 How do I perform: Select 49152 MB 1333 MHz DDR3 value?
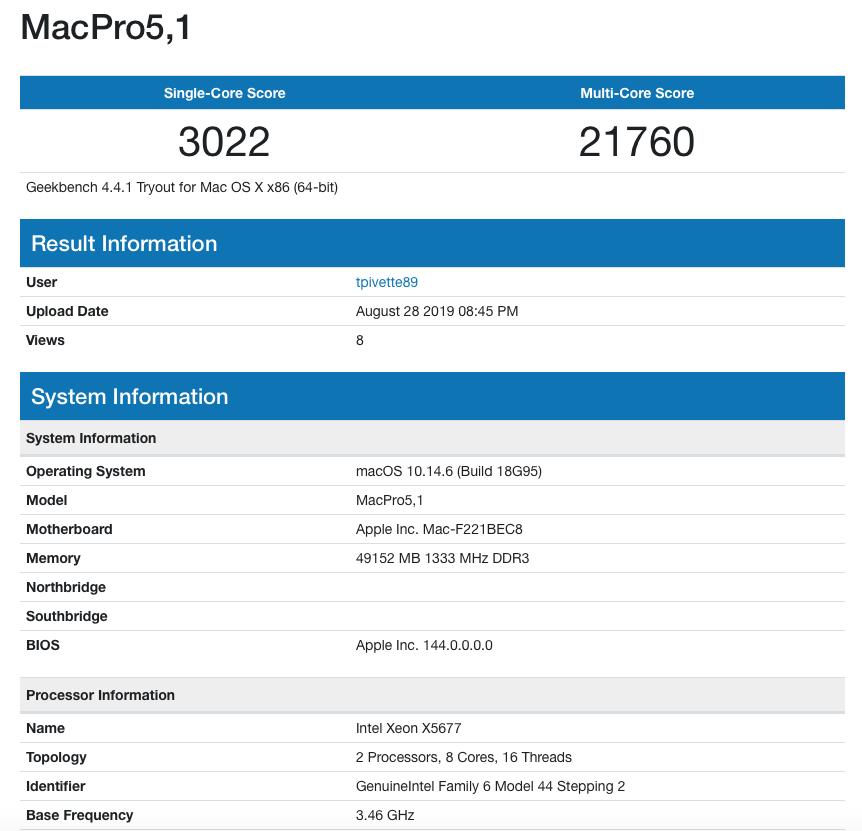(443, 559)
